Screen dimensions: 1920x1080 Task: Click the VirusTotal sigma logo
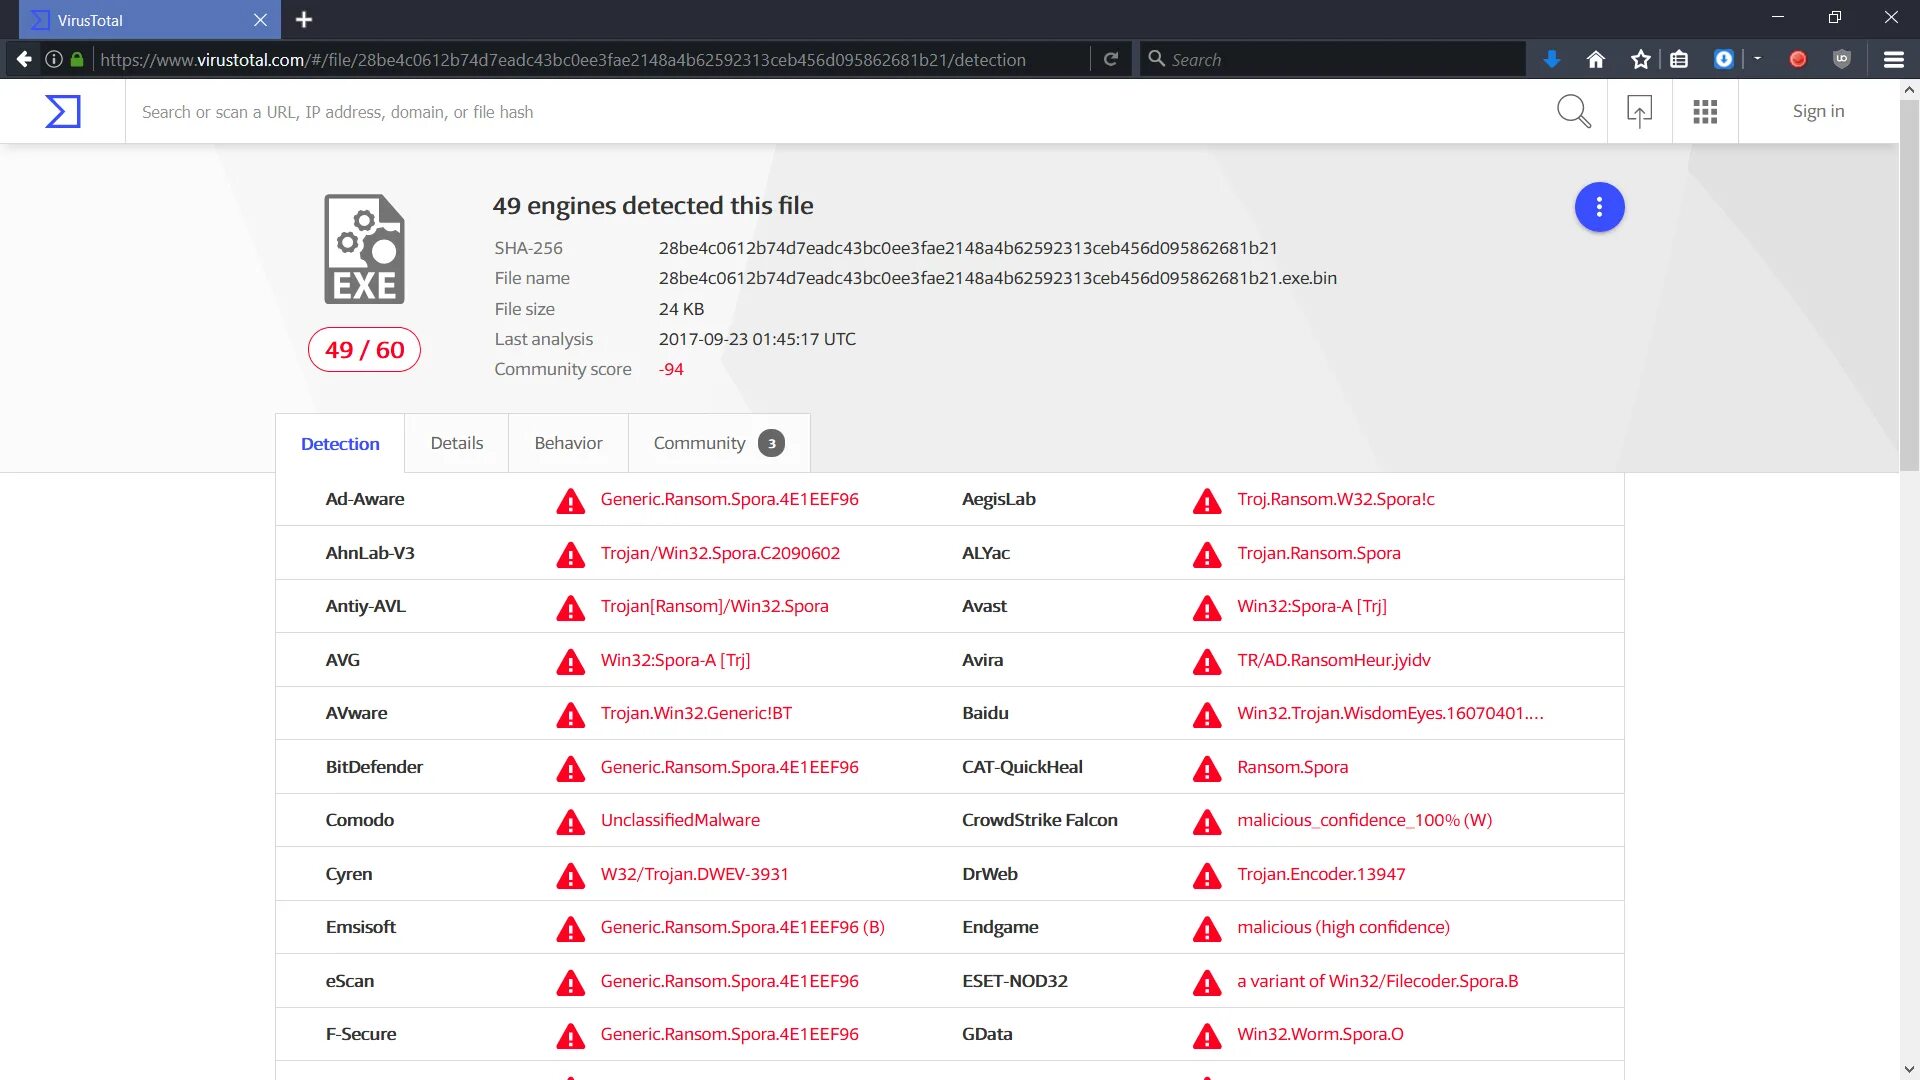point(62,111)
